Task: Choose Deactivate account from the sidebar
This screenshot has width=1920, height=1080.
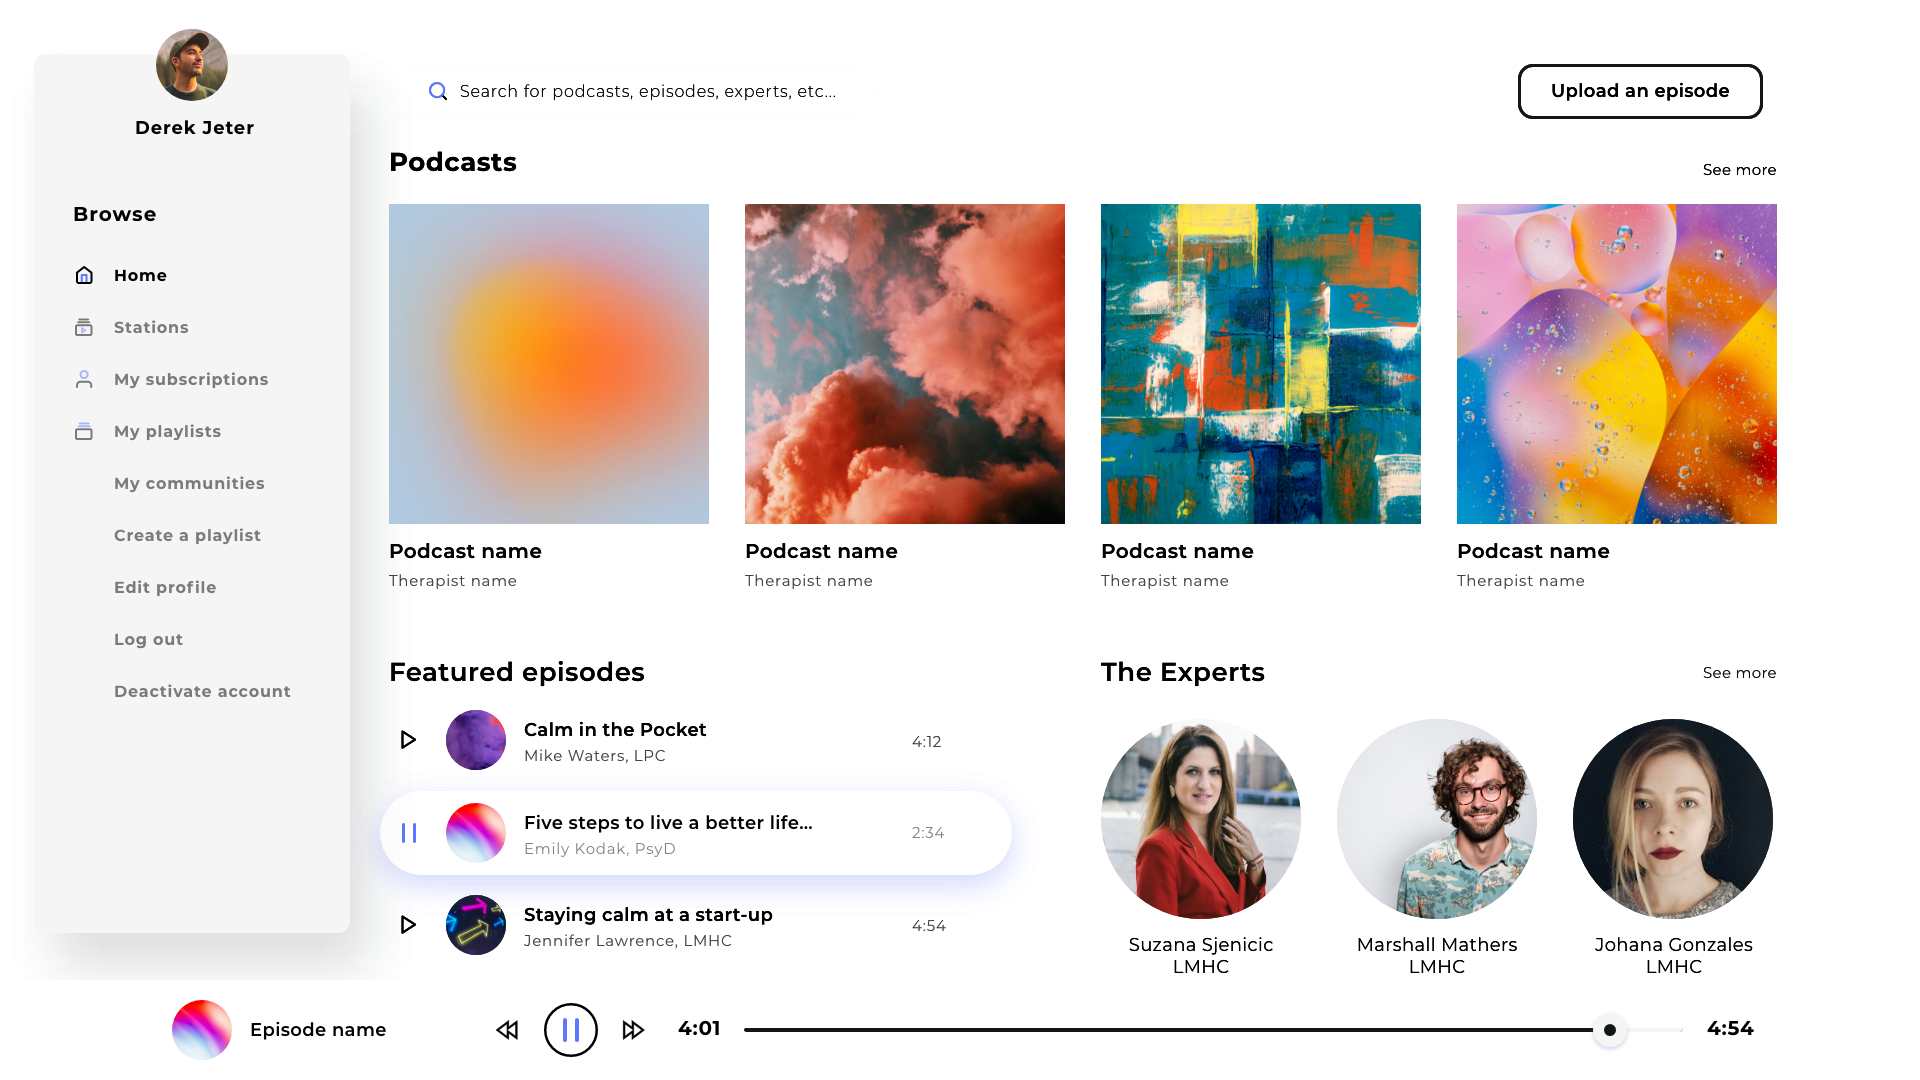Action: 202,691
